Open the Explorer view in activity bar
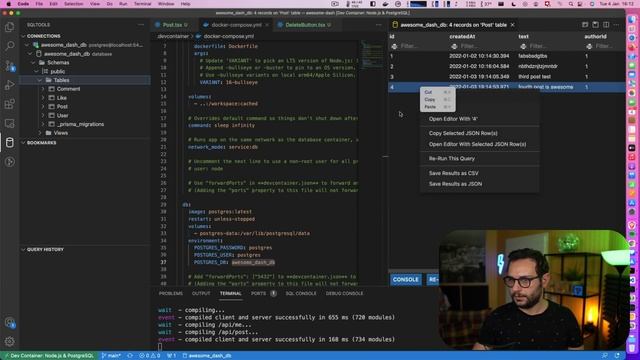The image size is (640, 360). coord(9,27)
